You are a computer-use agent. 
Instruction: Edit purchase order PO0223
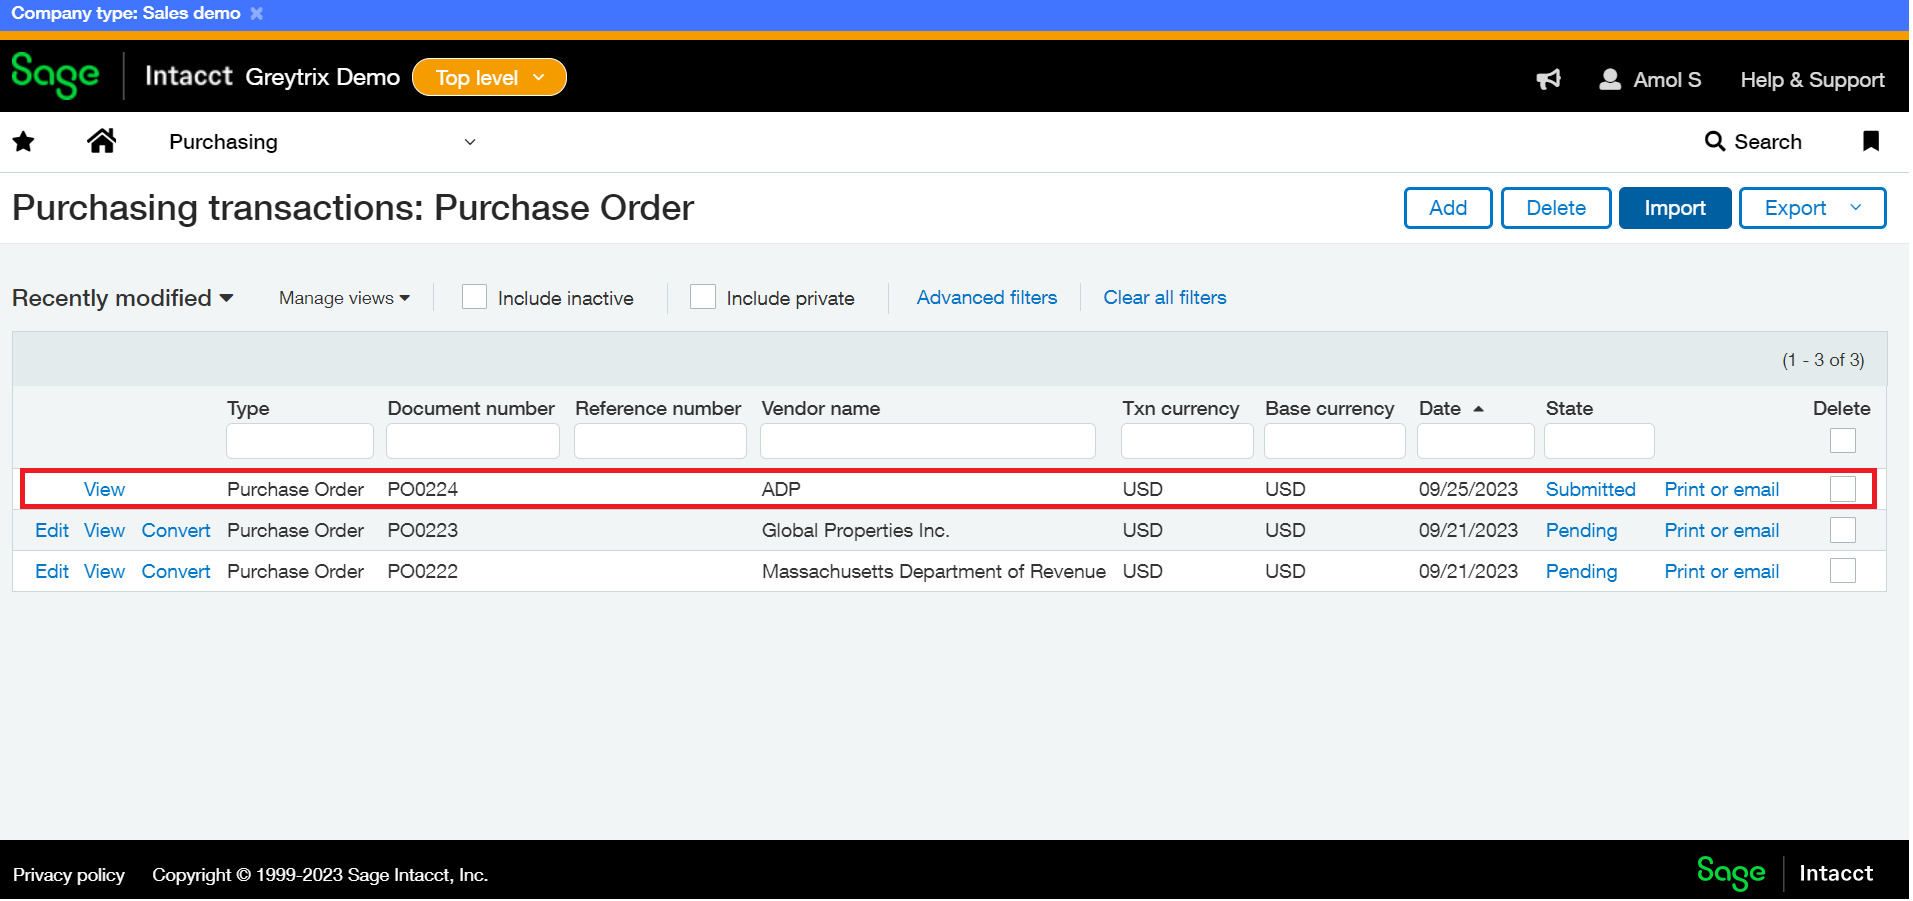point(52,530)
